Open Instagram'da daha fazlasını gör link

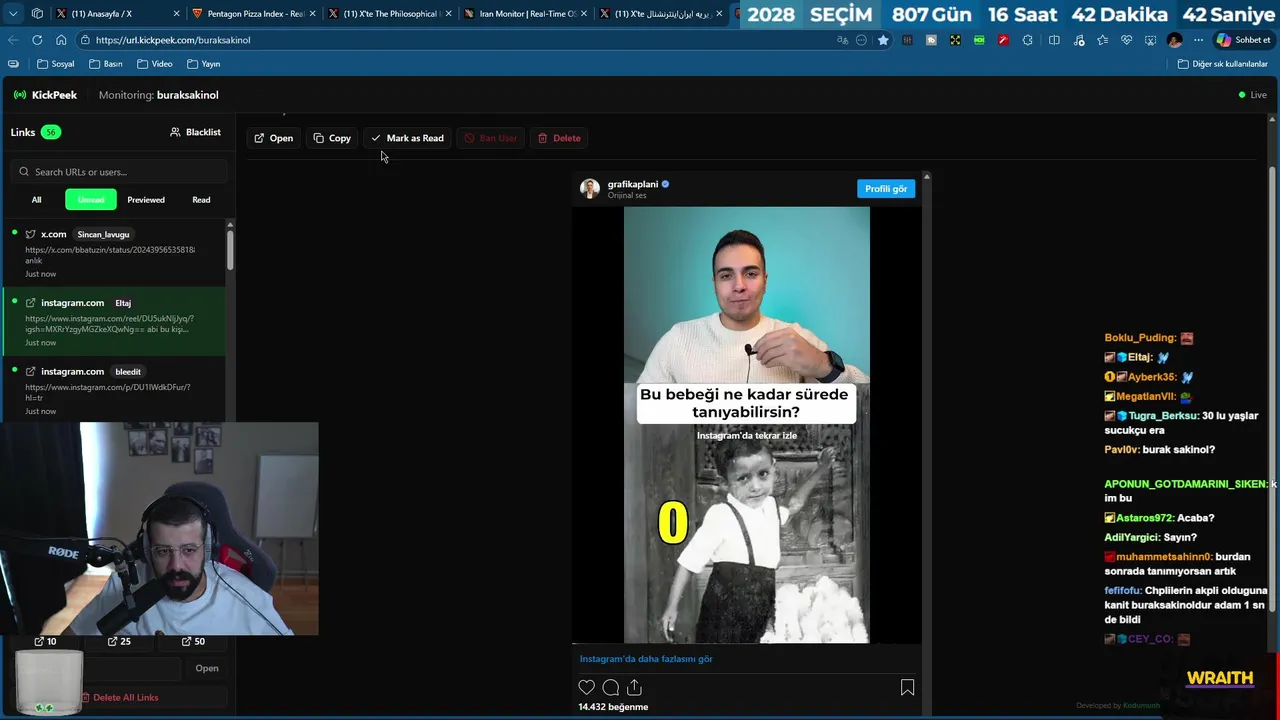646,659
